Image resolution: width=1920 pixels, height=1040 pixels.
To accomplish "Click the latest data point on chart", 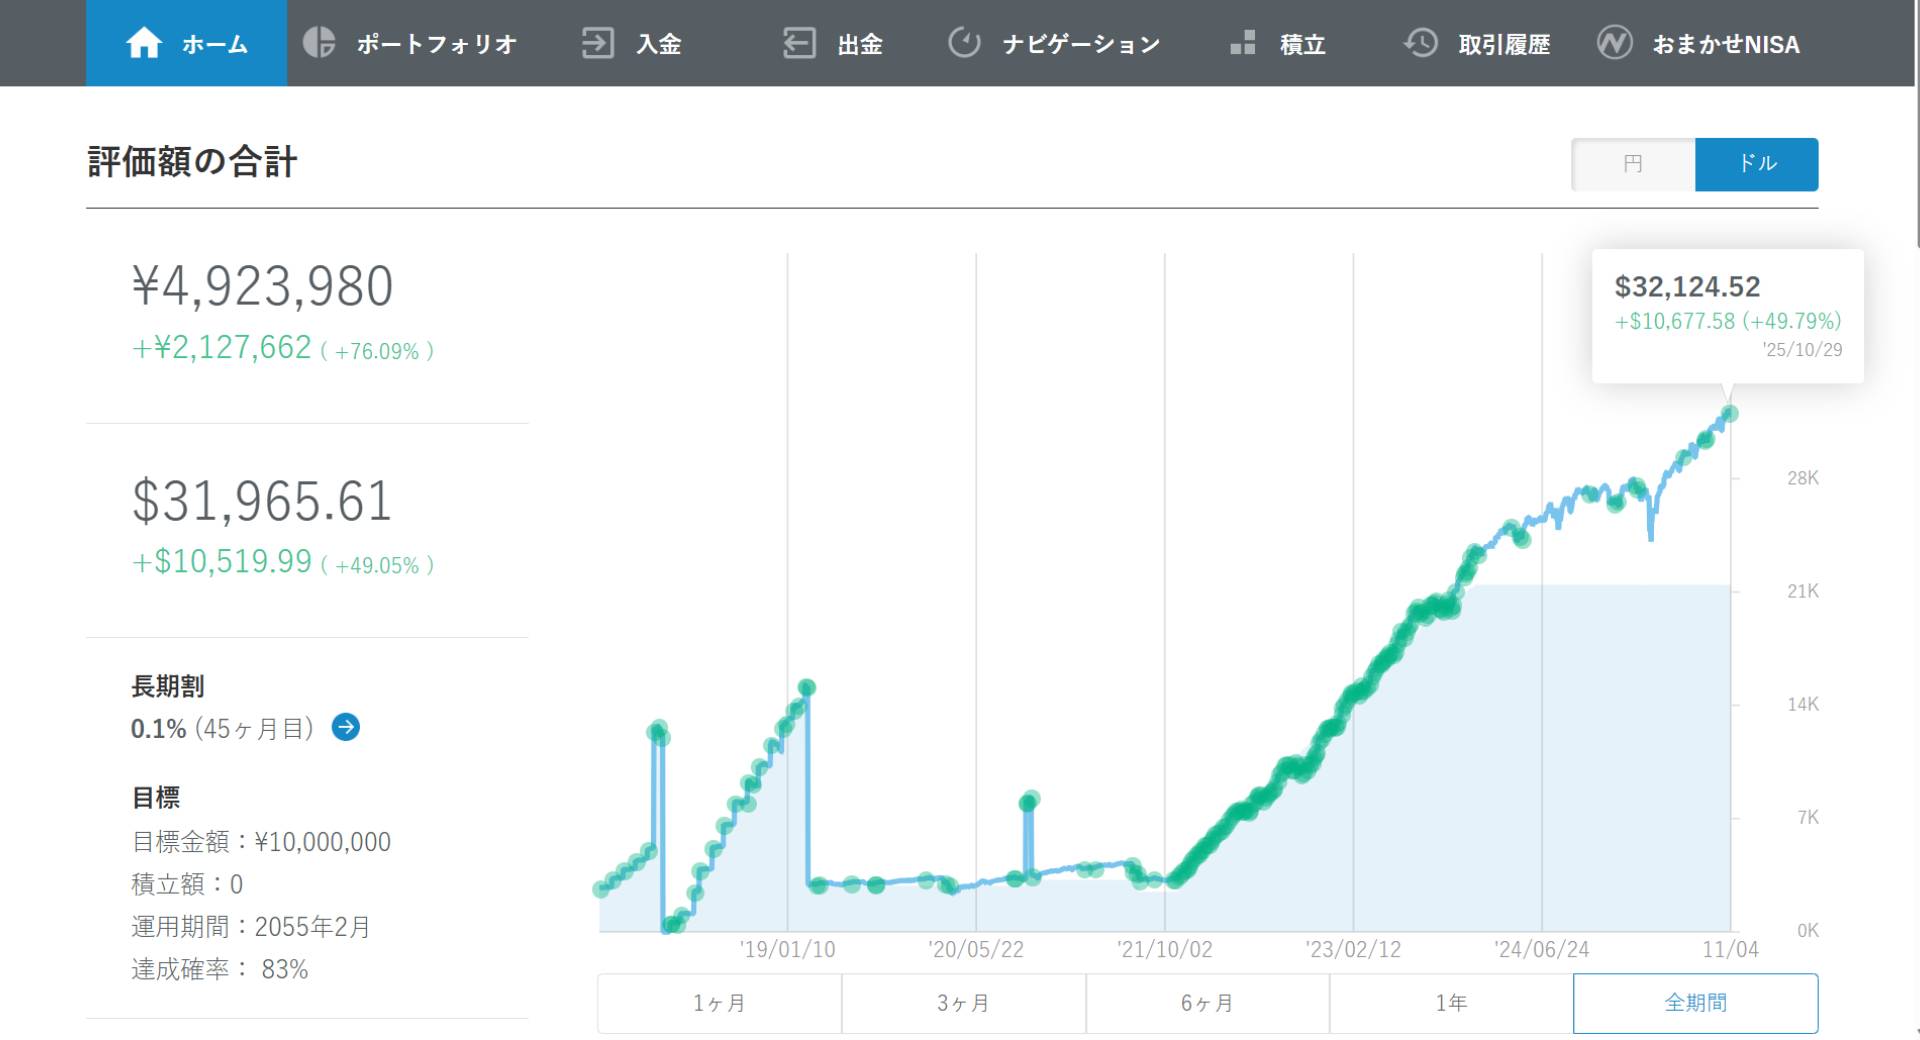I will click(x=1730, y=413).
